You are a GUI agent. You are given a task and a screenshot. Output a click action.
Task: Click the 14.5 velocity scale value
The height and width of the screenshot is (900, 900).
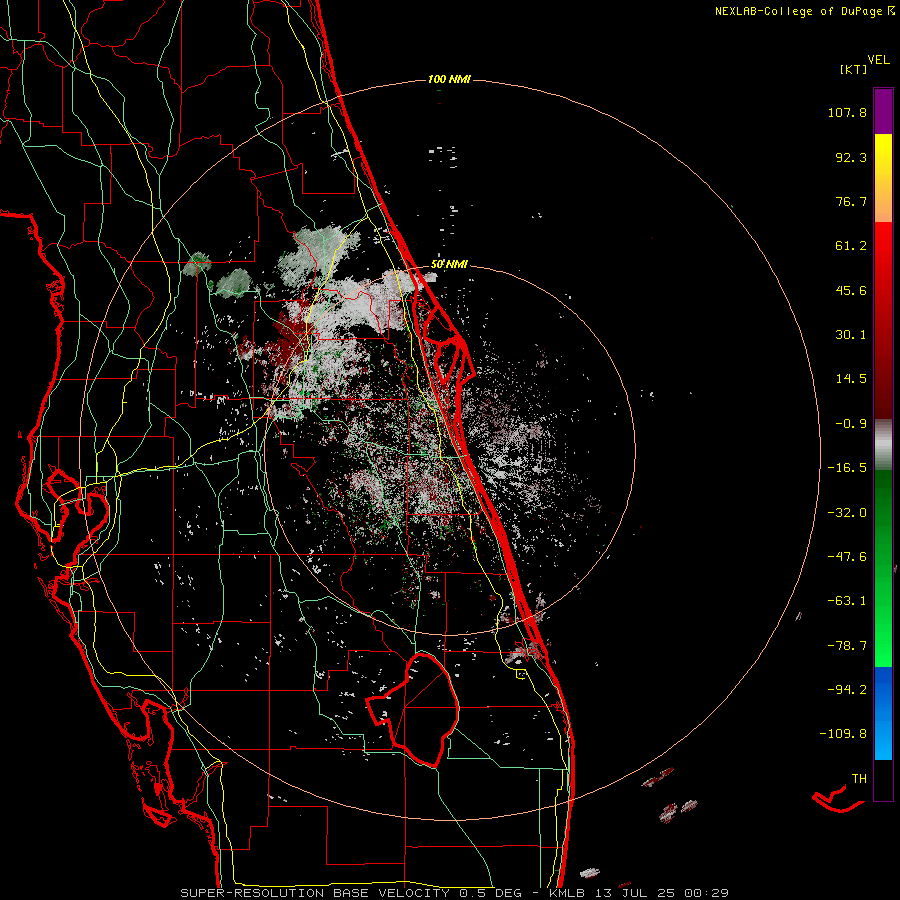tap(851, 379)
